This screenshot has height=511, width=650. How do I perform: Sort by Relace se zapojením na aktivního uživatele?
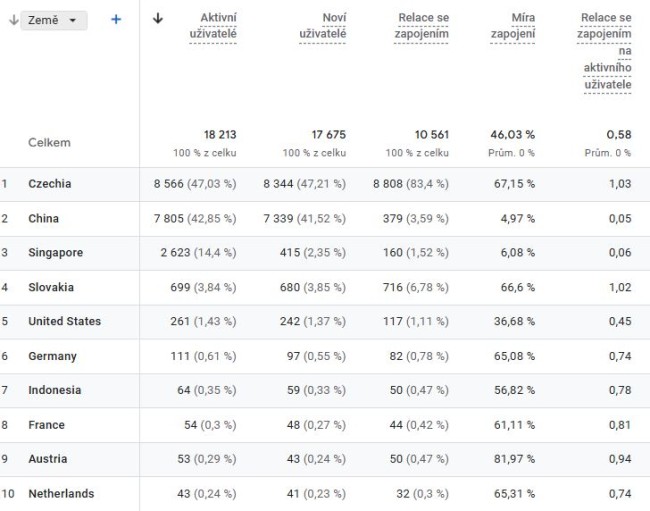[x=604, y=51]
